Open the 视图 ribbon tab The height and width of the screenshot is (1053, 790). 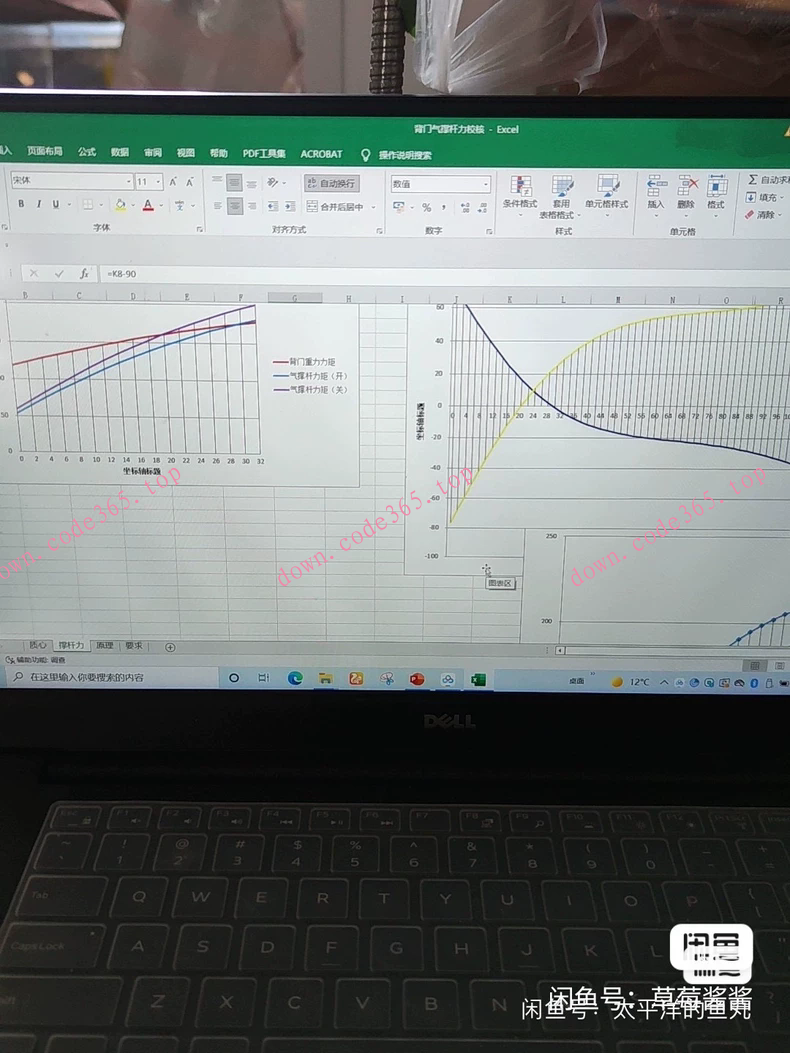[x=185, y=153]
